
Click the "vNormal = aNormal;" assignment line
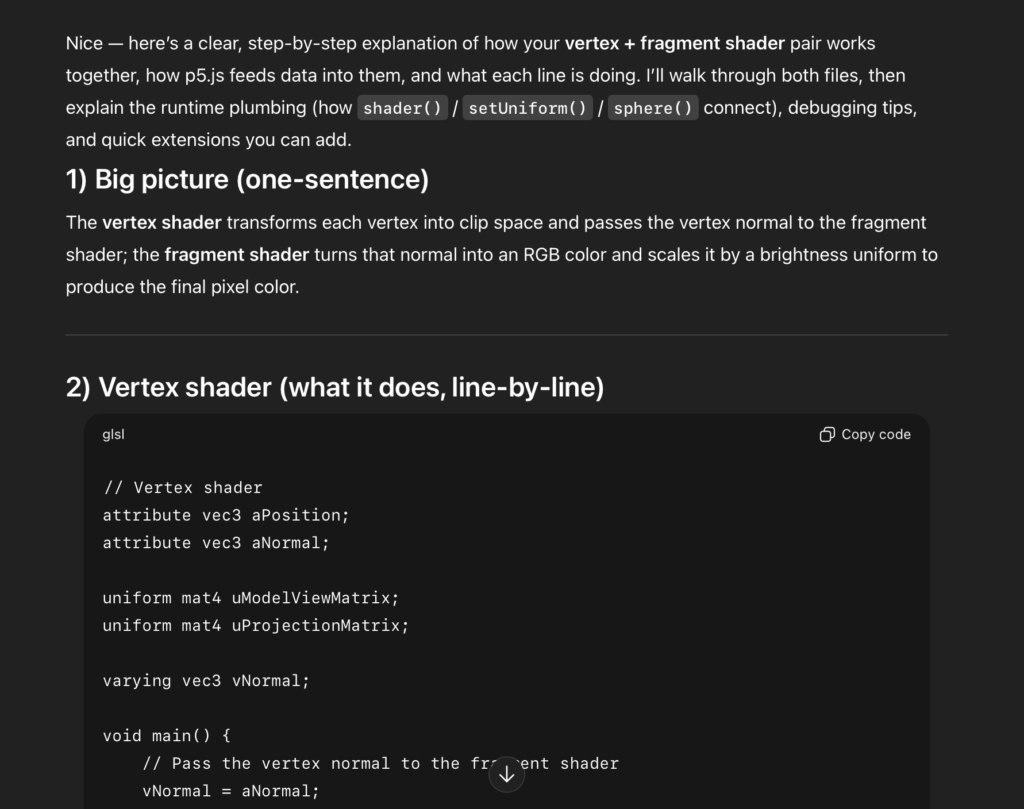pos(230,791)
